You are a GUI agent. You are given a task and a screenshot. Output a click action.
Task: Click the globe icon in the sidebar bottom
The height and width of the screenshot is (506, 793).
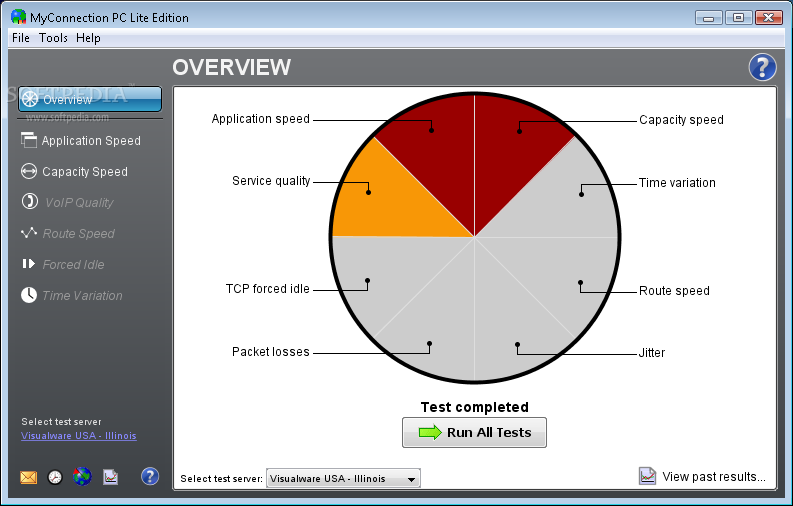[82, 476]
